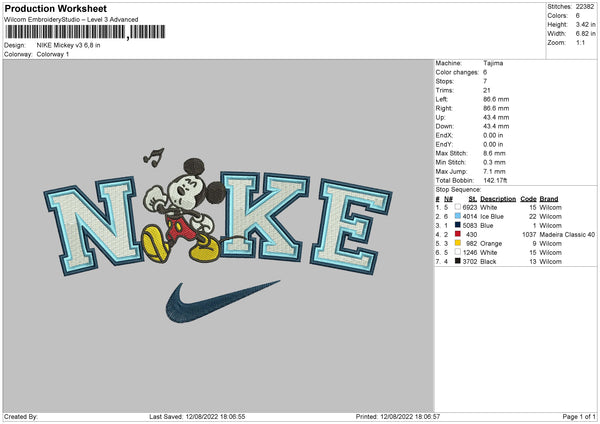Click the Width value "6.82 in"

pyautogui.click(x=585, y=34)
